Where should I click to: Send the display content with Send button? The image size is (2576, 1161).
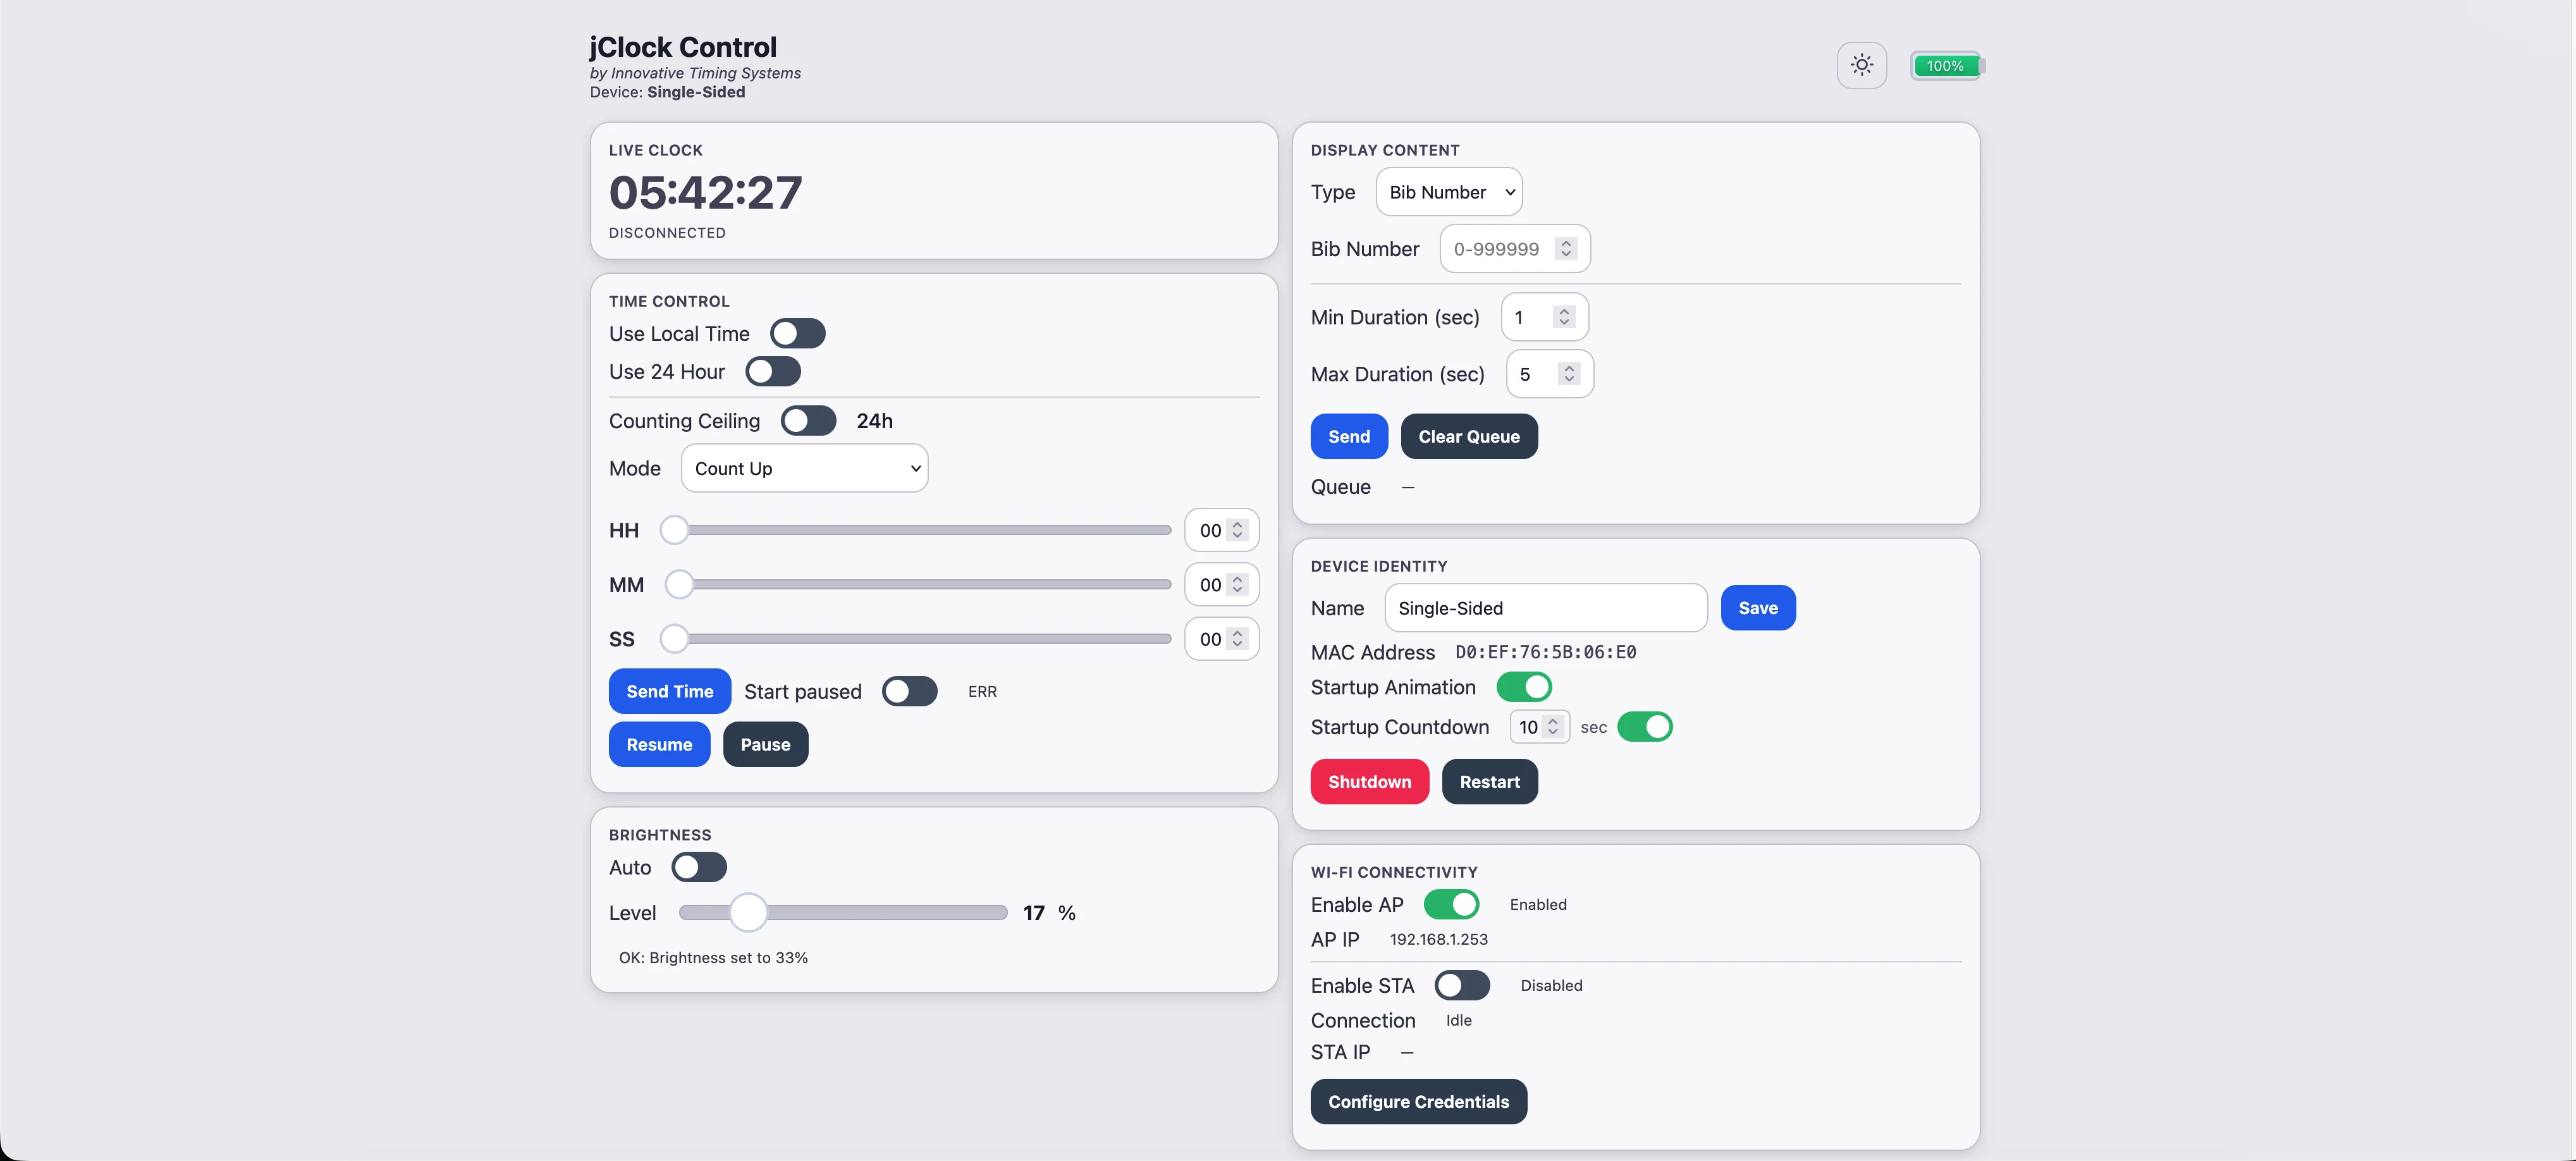(1349, 436)
